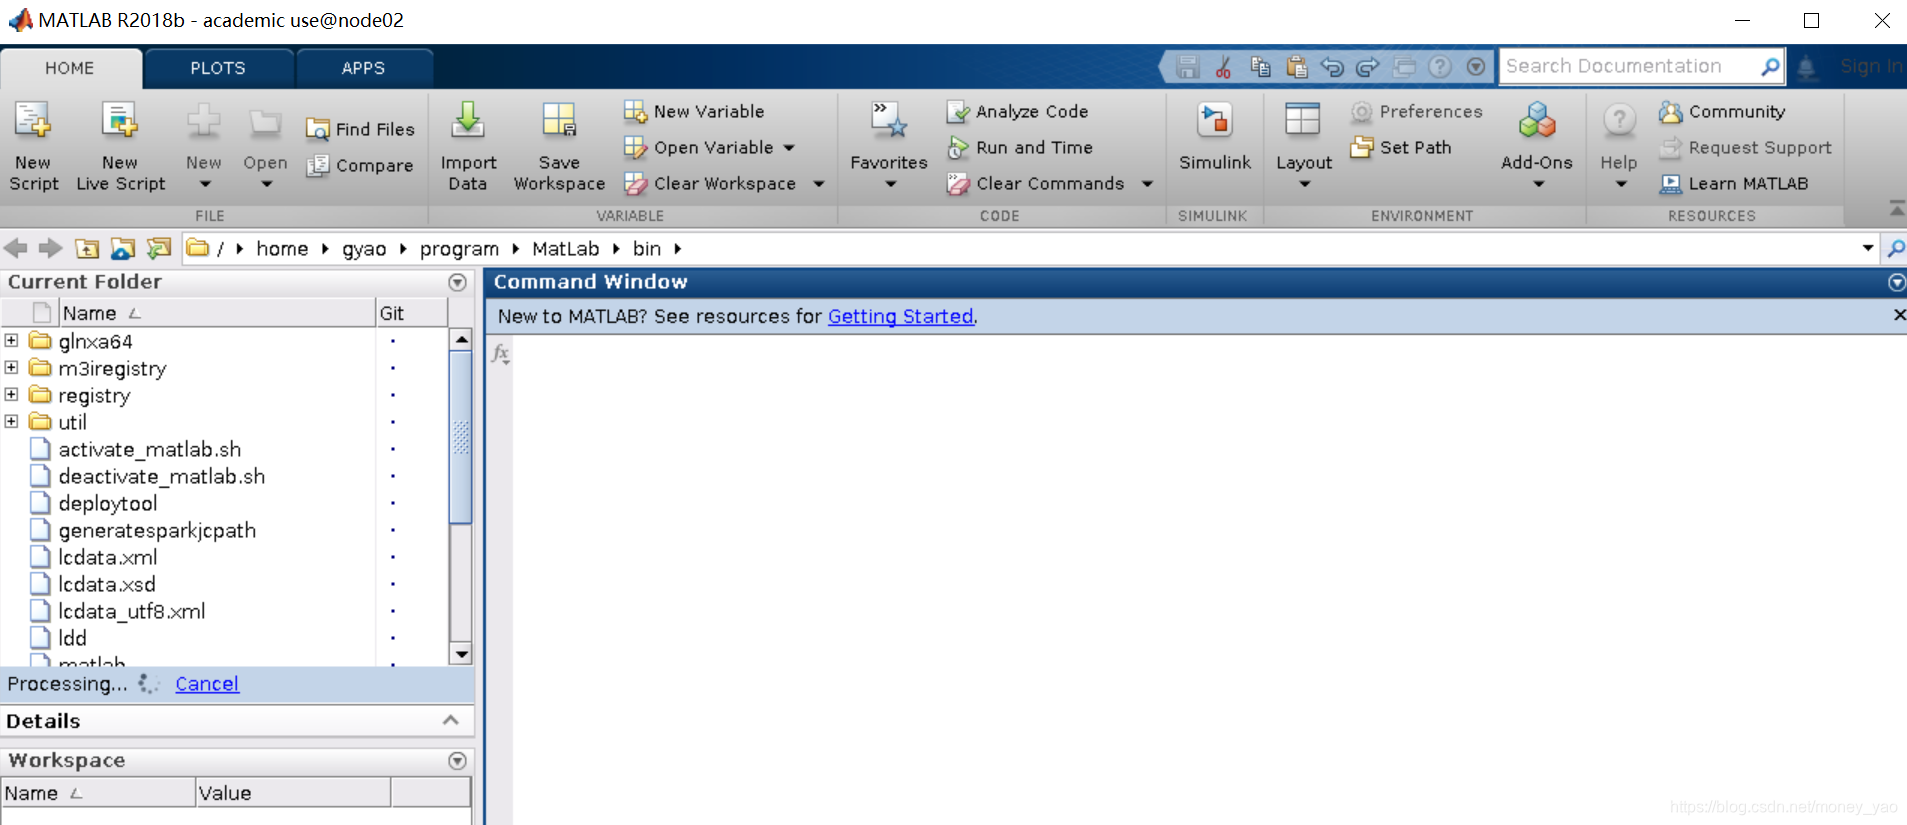1907x825 pixels.
Task: Cancel the folder processing
Action: 207,684
